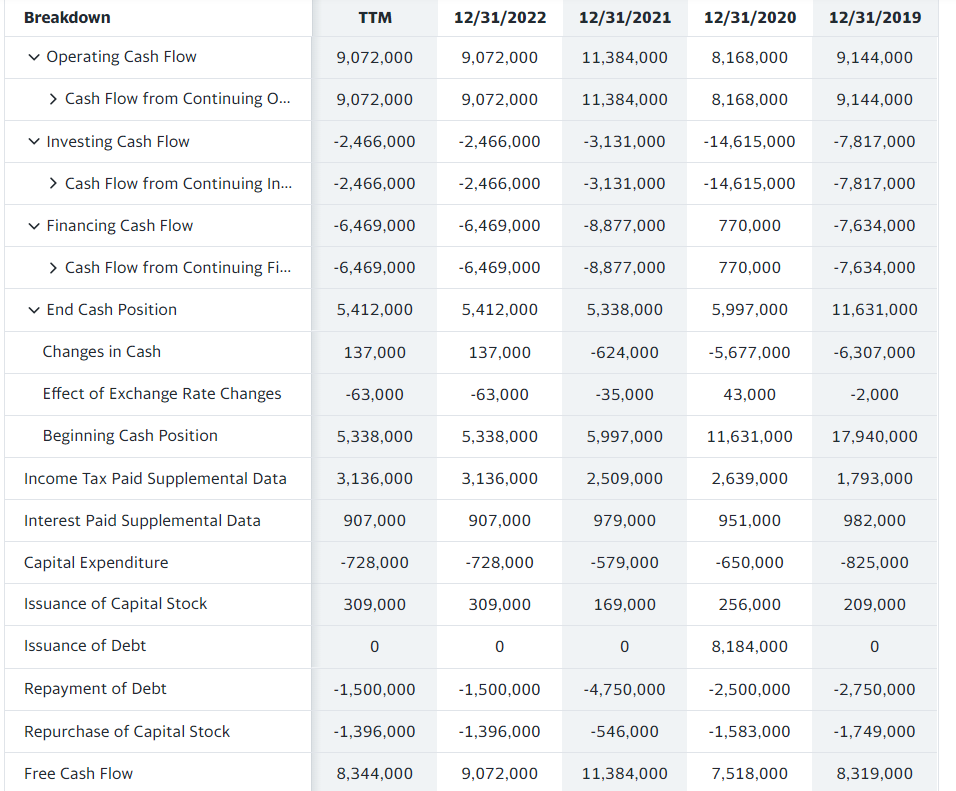This screenshot has width=956, height=791.
Task: Click Income Tax Paid 2020 value 2,639,000
Action: click(x=750, y=479)
